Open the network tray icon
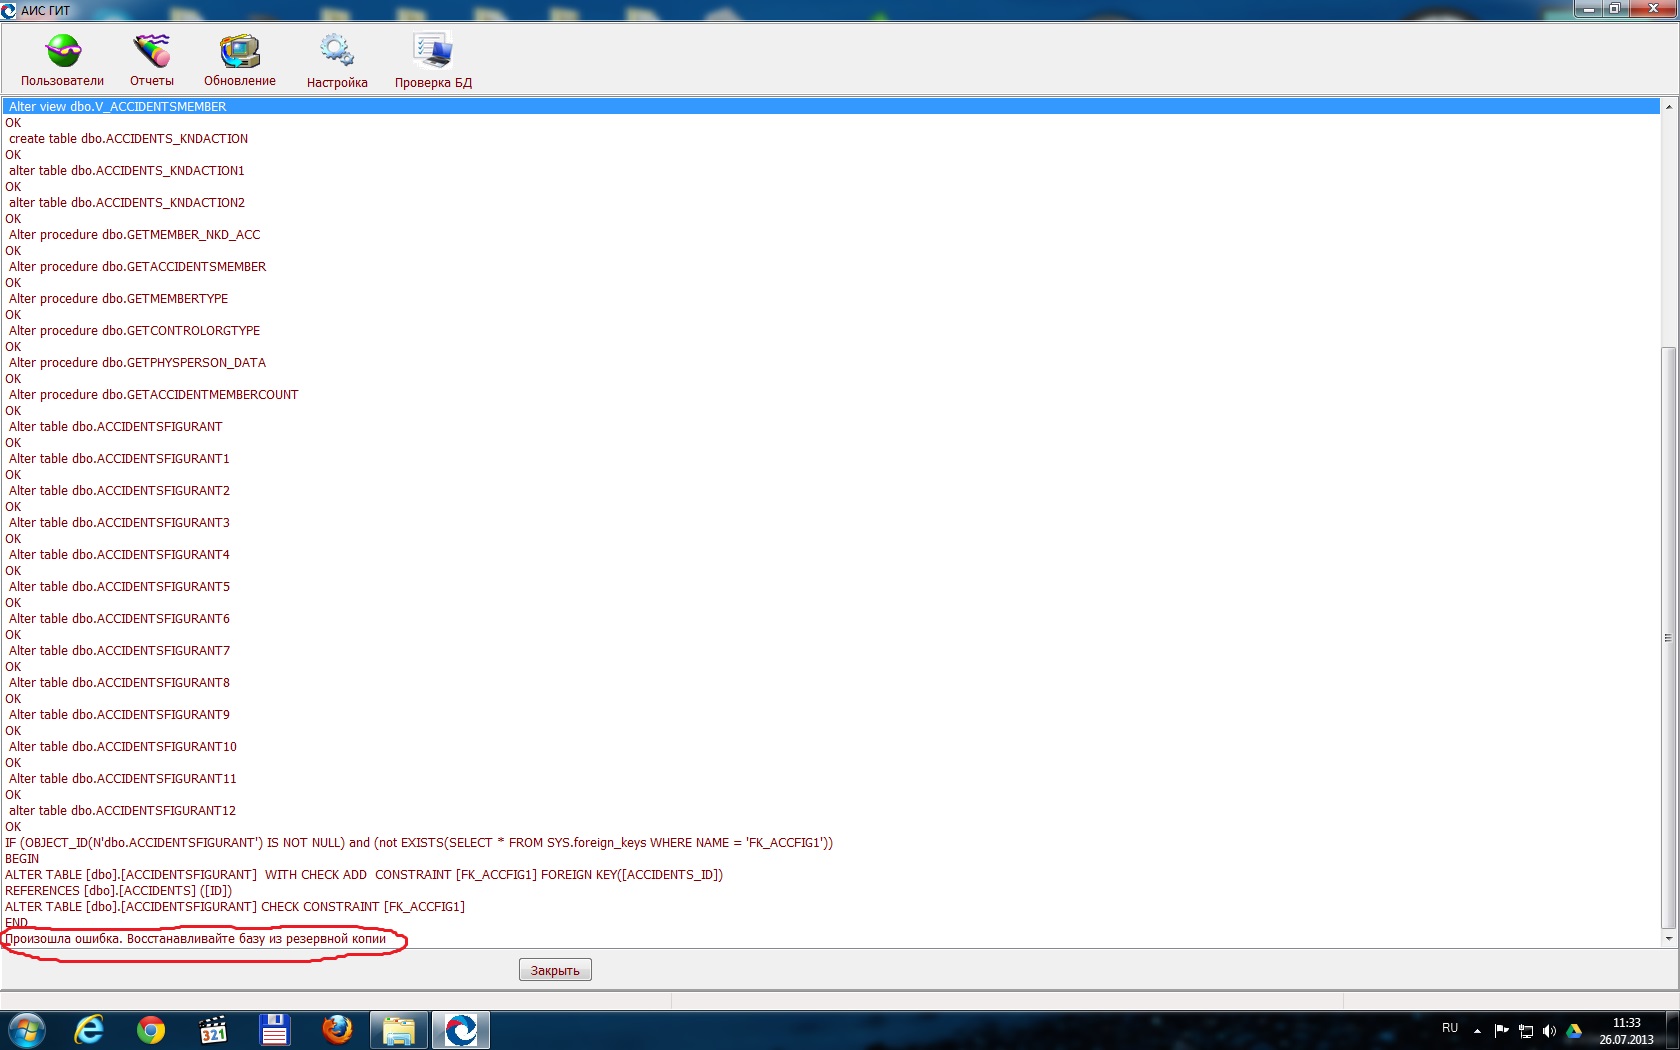This screenshot has height=1050, width=1680. pyautogui.click(x=1526, y=1030)
